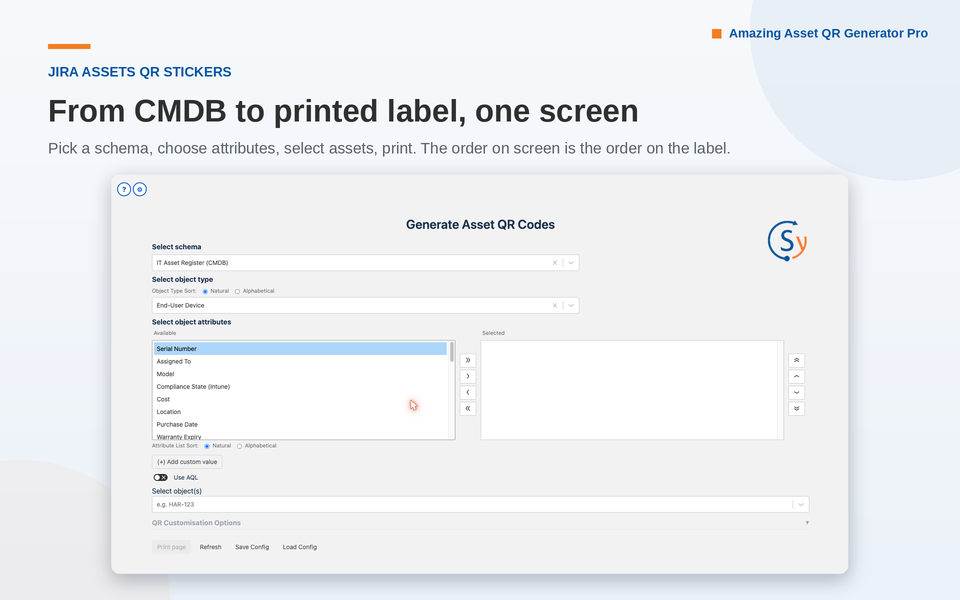Click the Sy company logo
This screenshot has height=600, width=960.
click(787, 241)
